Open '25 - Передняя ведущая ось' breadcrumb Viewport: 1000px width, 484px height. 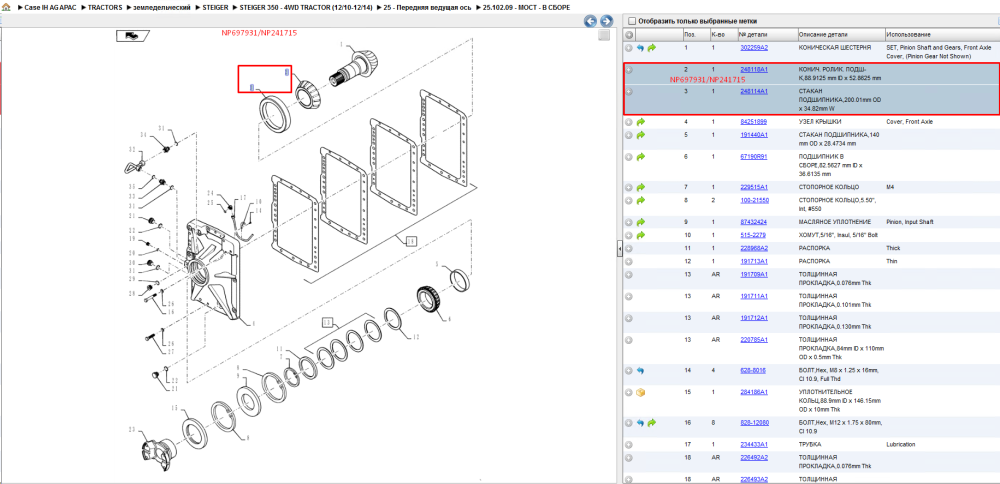(x=427, y=7)
